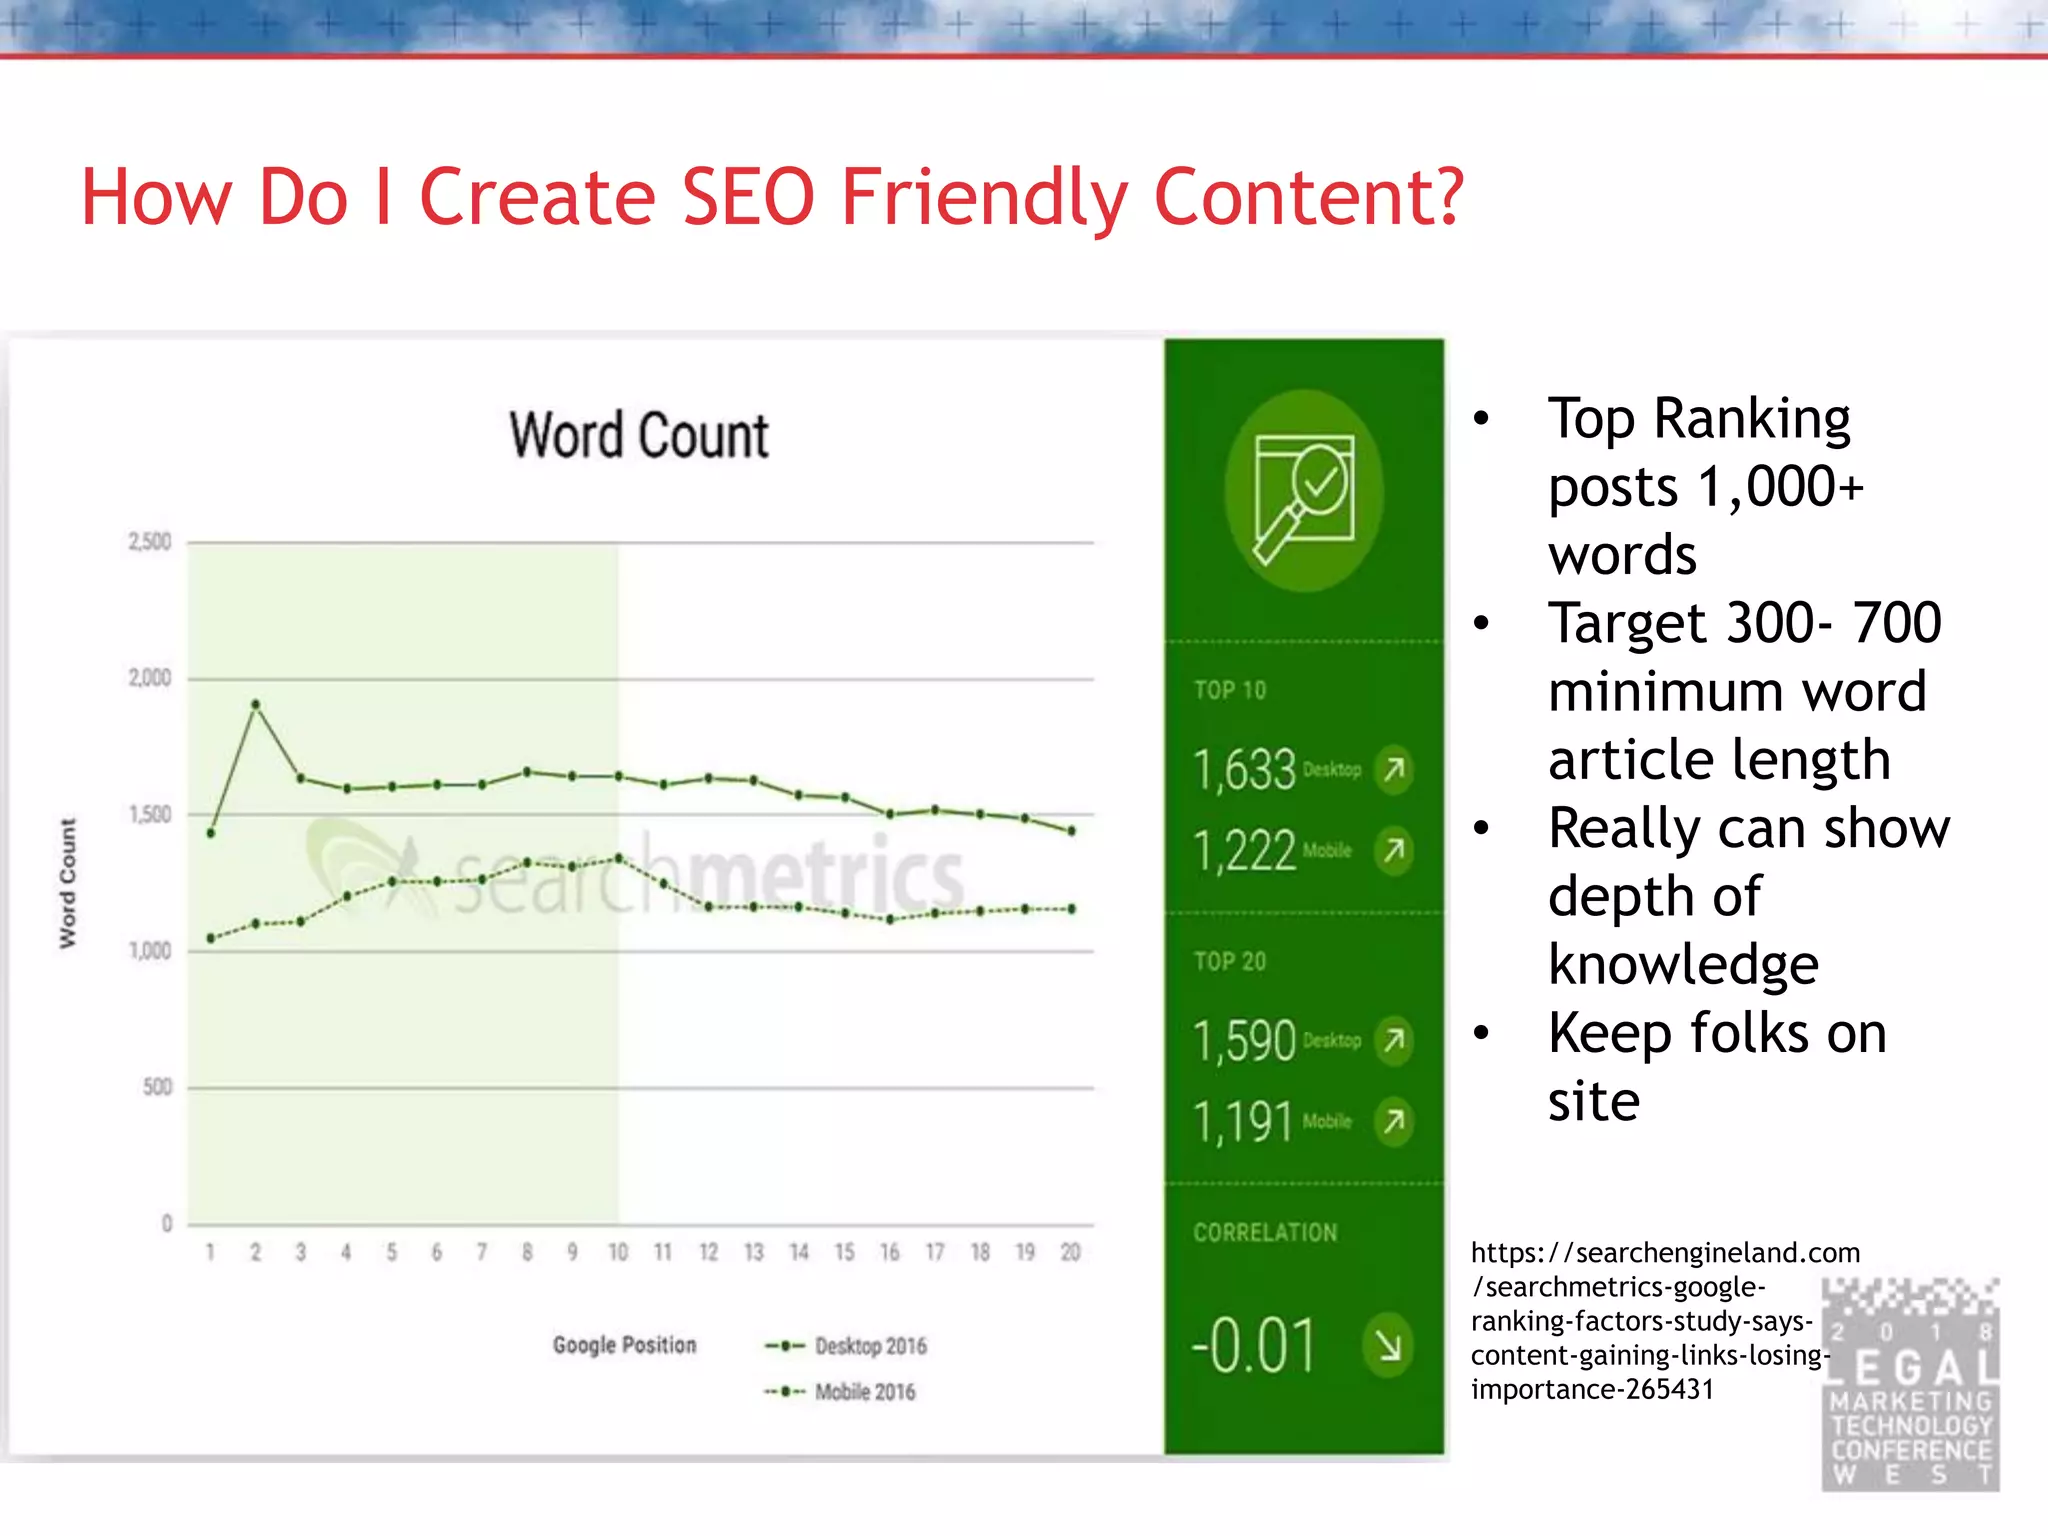This screenshot has height=1536, width=2048.
Task: Select the Desktop 2016 legend marker
Action: tap(785, 1346)
